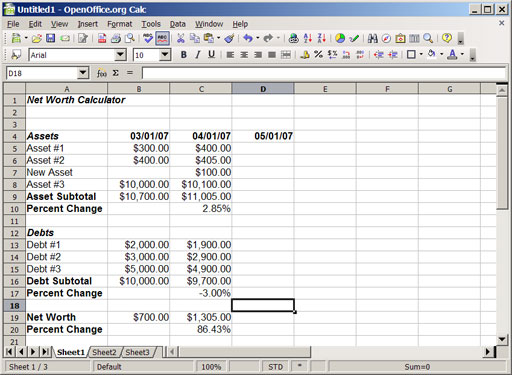This screenshot has width=512, height=375.
Task: Click the Sort Ascending icon
Action: click(x=308, y=38)
